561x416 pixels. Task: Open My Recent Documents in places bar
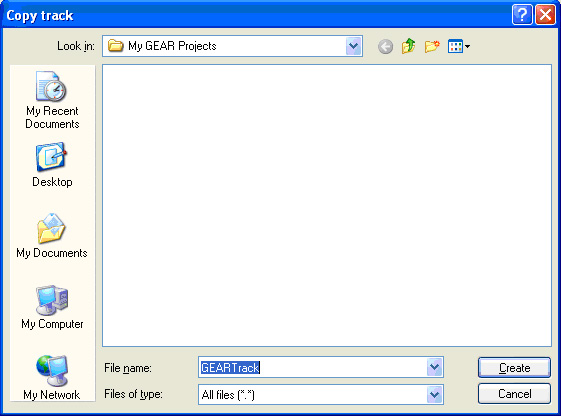(x=52, y=101)
